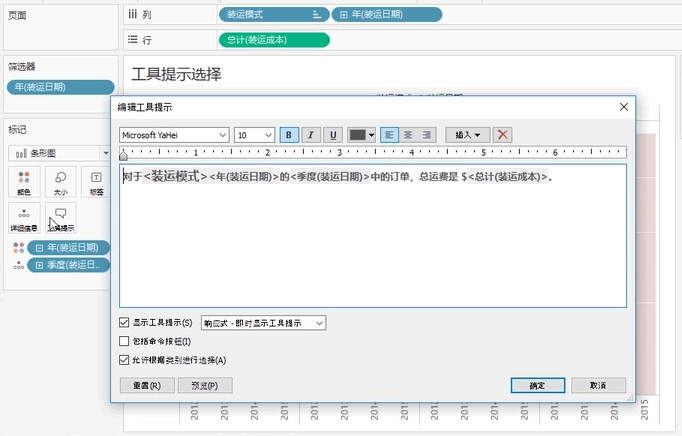
Task: Open the Microsoft YaHei font dropdown
Action: click(x=174, y=135)
